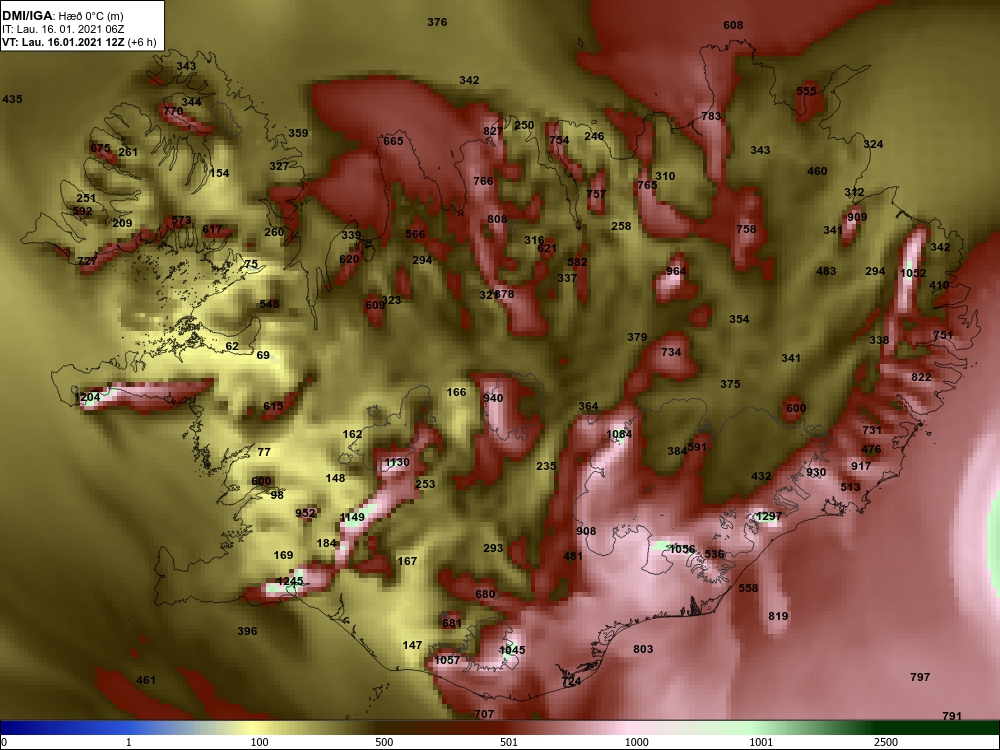Pick the 1149 value on the map
The width and height of the screenshot is (1000, 750).
coord(352,517)
